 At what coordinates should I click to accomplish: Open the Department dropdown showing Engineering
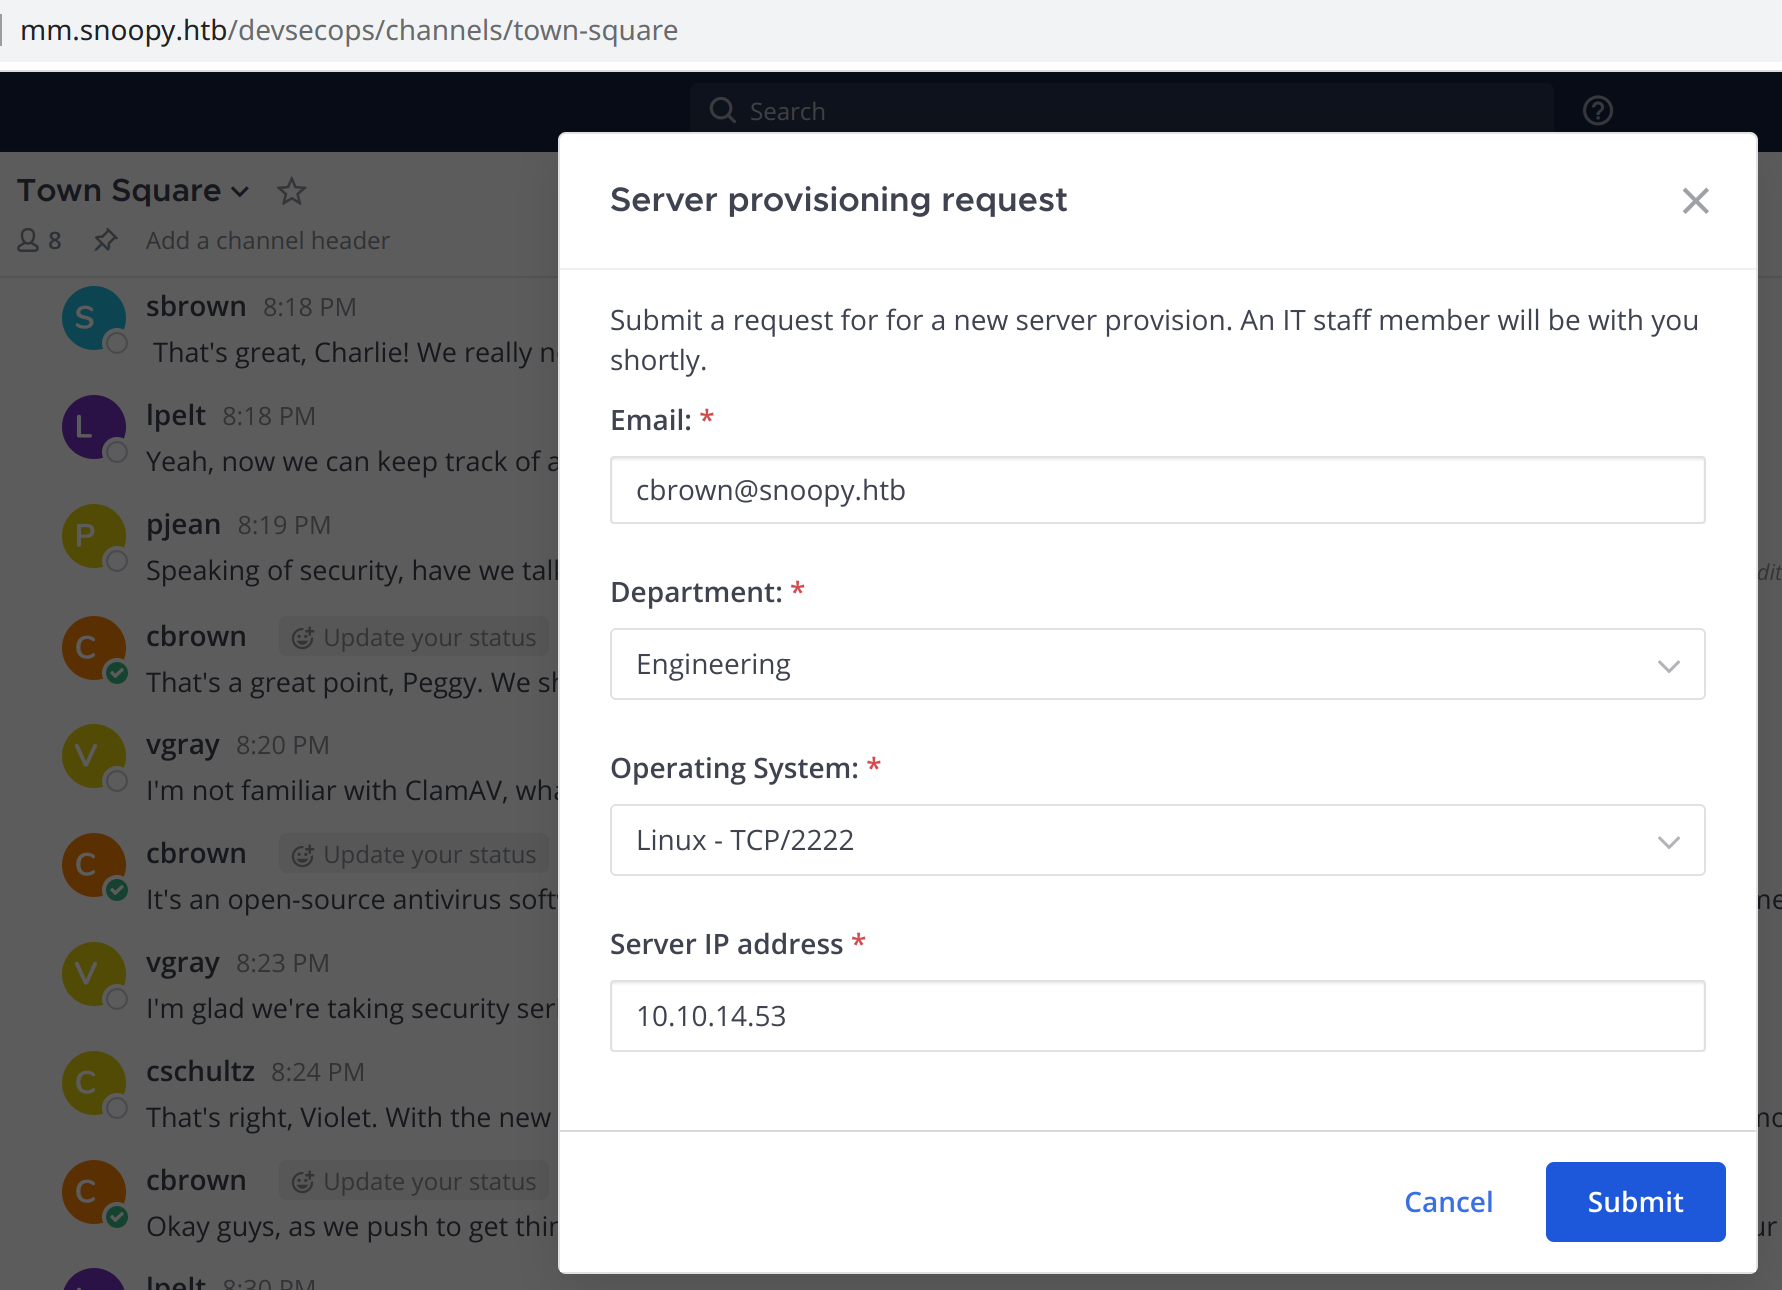tap(1157, 664)
